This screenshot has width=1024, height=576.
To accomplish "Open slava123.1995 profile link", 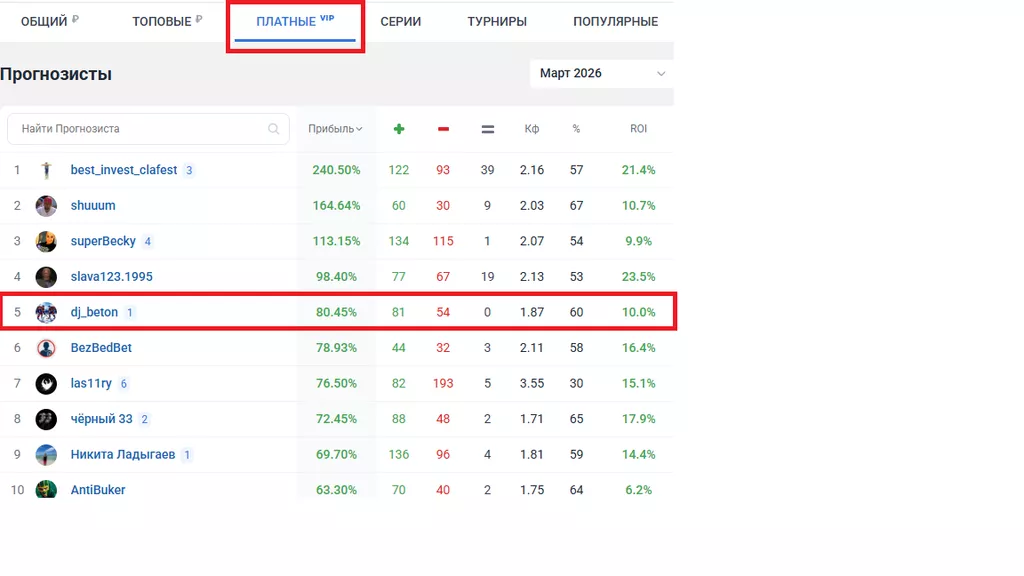I will click(x=111, y=277).
